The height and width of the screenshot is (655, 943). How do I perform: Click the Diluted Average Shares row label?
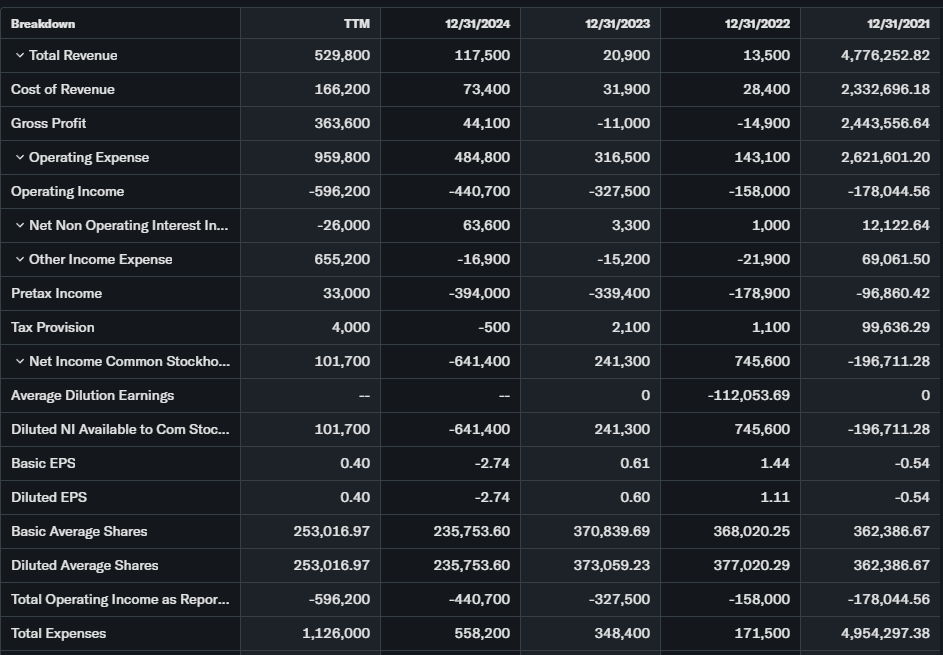[85, 565]
